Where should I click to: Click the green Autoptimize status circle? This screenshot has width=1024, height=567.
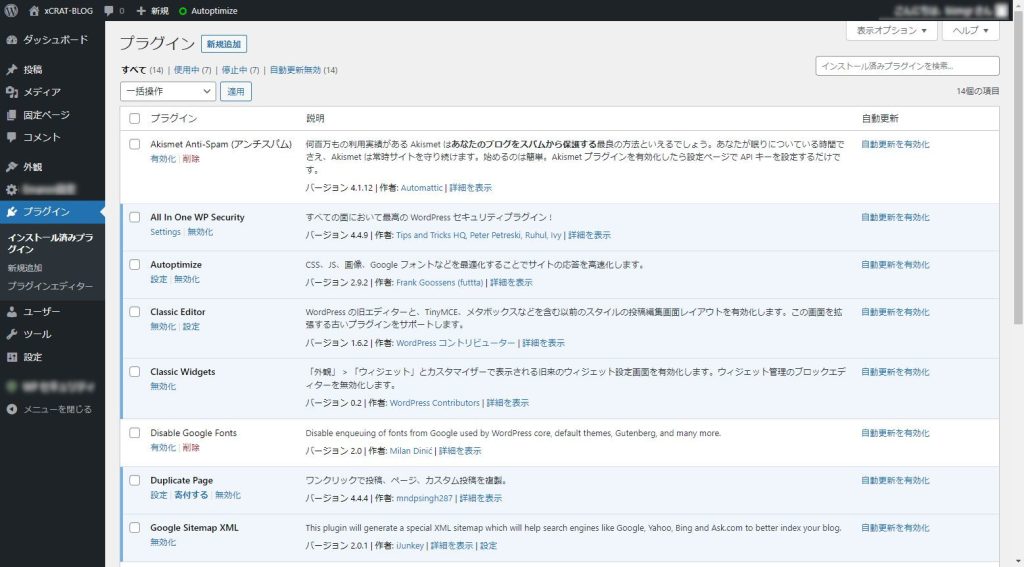(183, 11)
